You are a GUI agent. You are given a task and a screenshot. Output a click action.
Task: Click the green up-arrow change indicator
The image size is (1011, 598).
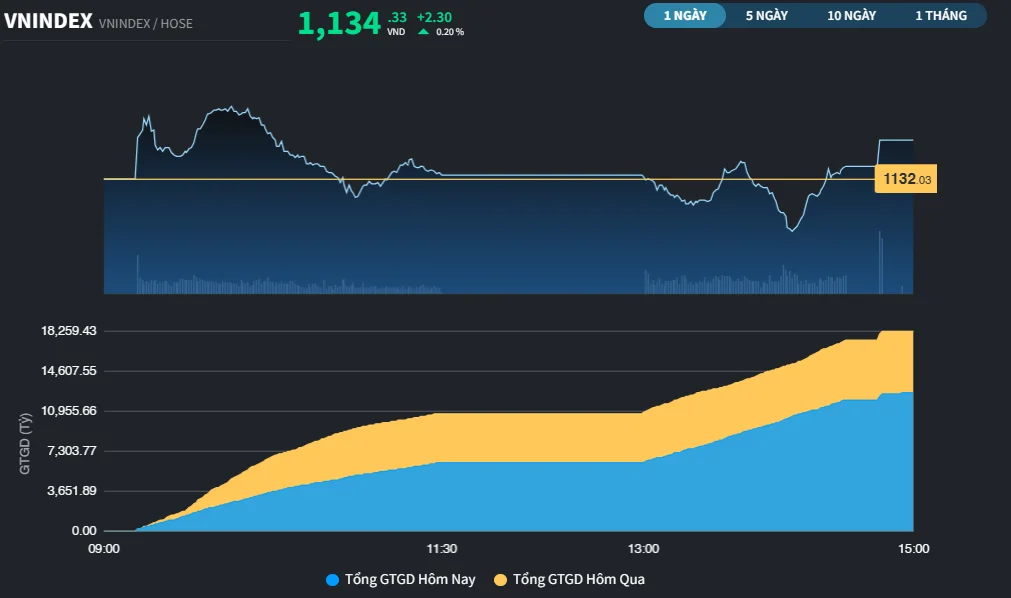tap(424, 32)
